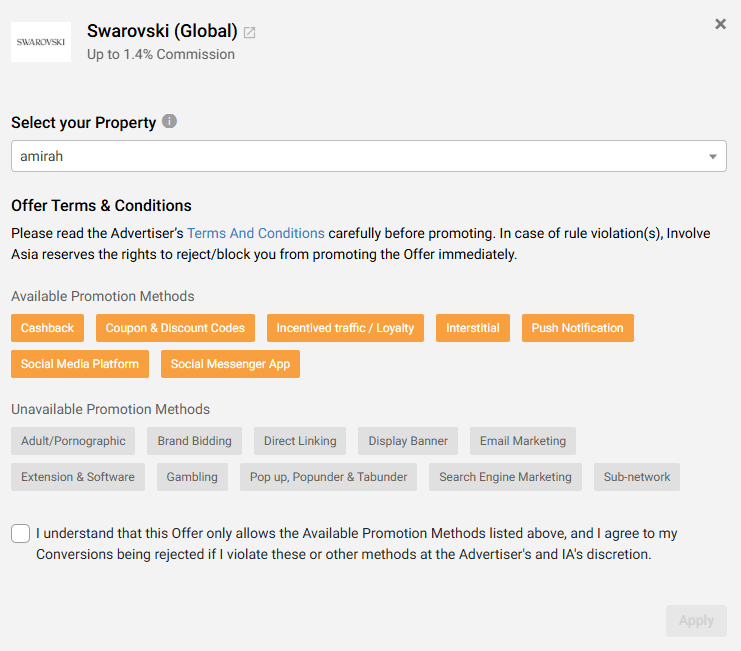The height and width of the screenshot is (651, 741).
Task: Click the Select your Property info icon
Action: click(x=170, y=122)
